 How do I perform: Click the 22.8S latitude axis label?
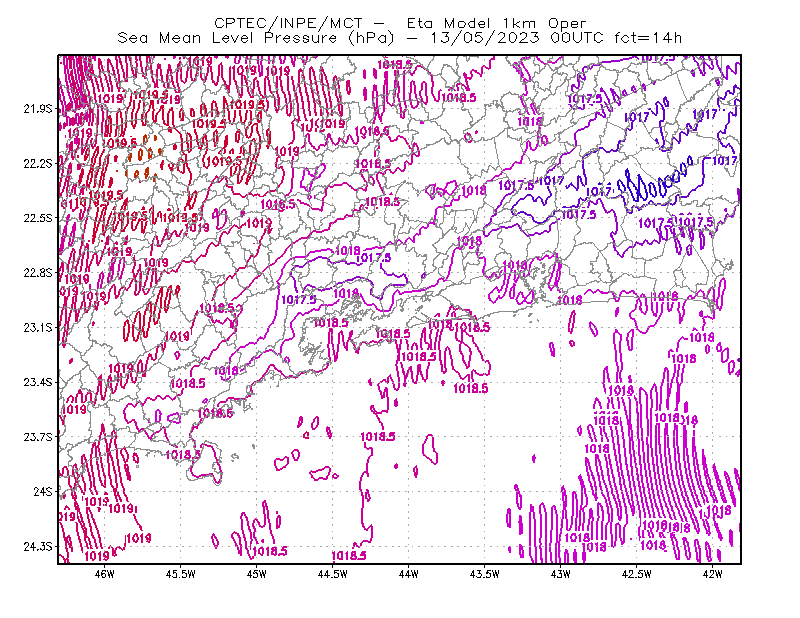38,273
